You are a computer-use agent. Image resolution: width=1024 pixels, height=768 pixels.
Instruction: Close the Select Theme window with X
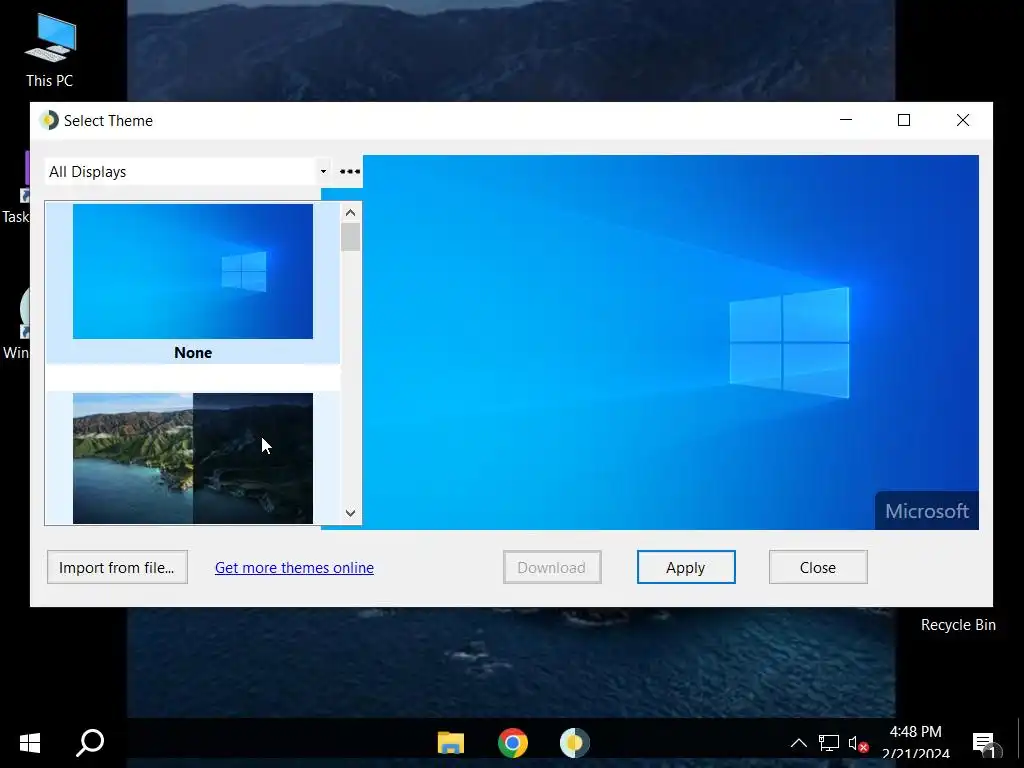point(963,120)
